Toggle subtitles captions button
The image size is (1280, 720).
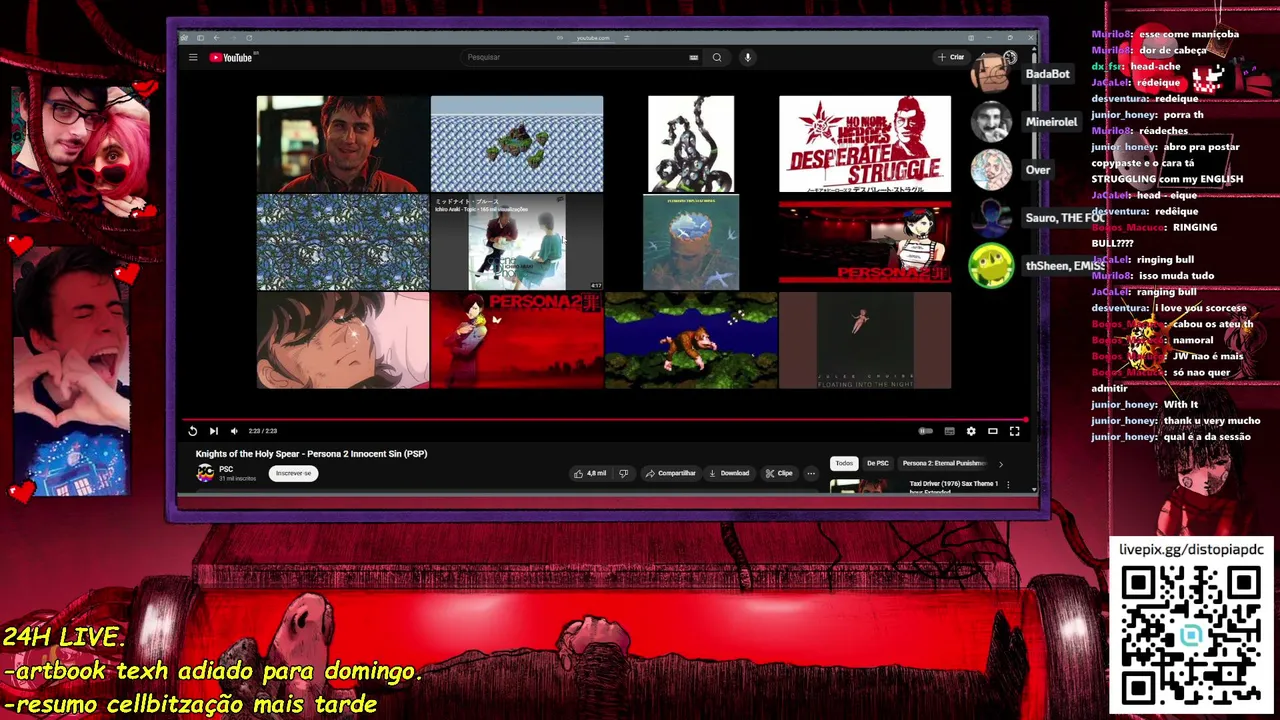(x=949, y=431)
